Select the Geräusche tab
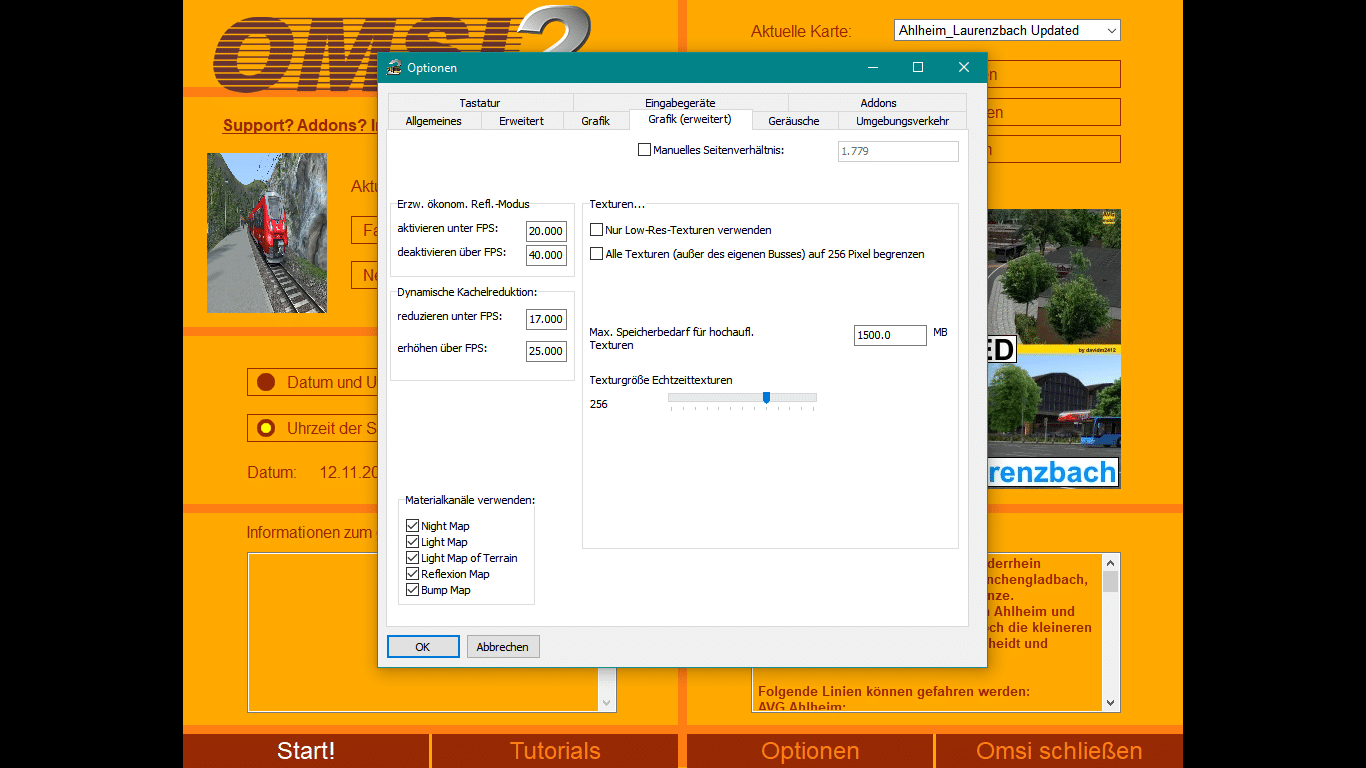The width and height of the screenshot is (1366, 768). point(794,121)
